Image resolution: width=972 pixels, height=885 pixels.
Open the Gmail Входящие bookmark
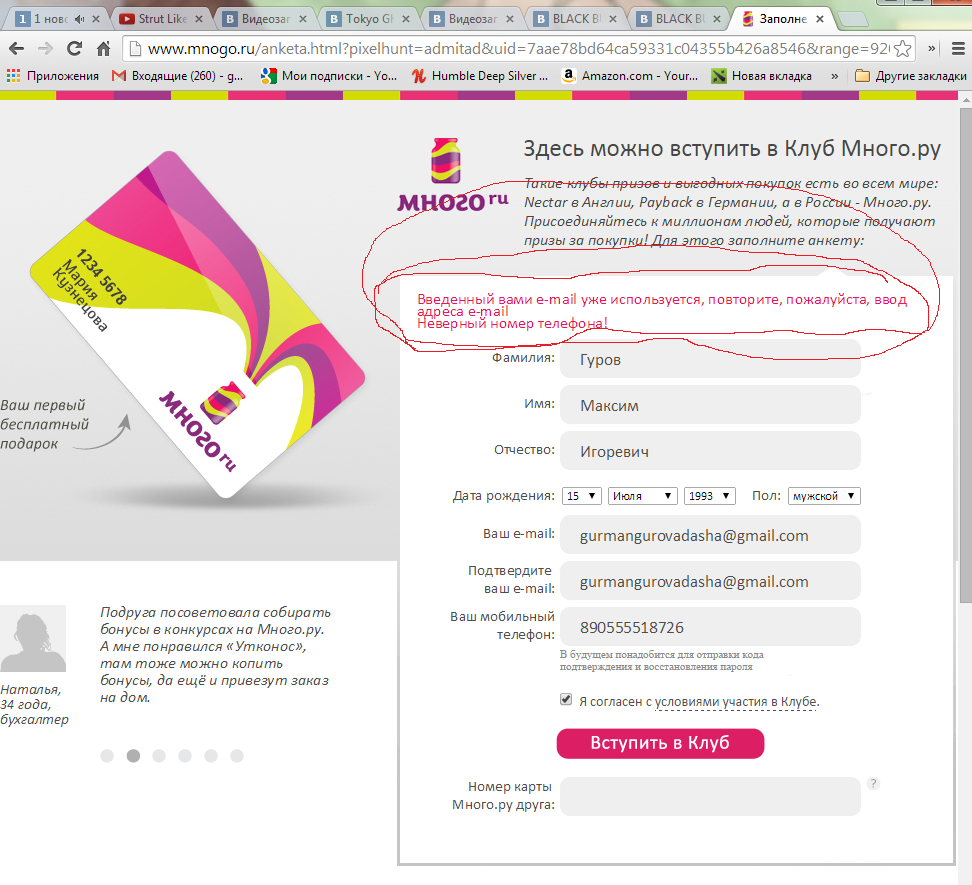point(177,76)
